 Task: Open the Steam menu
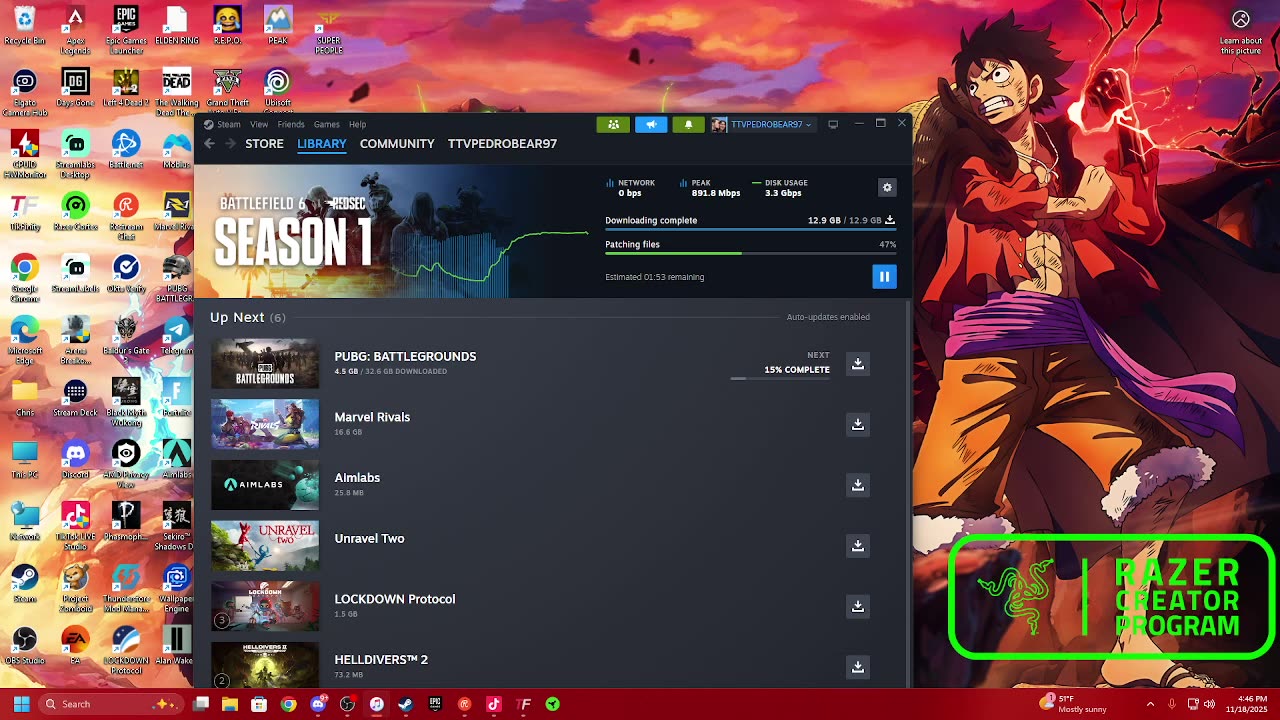[229, 124]
